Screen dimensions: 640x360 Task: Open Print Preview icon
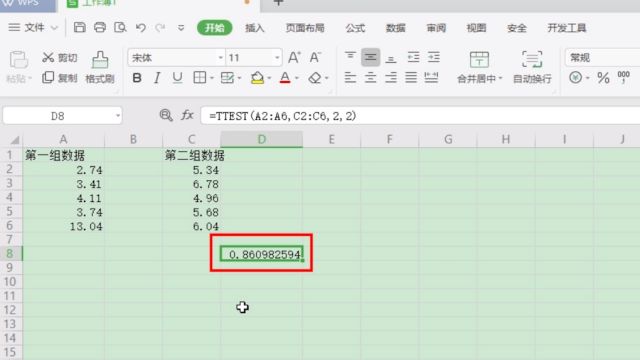pos(120,28)
